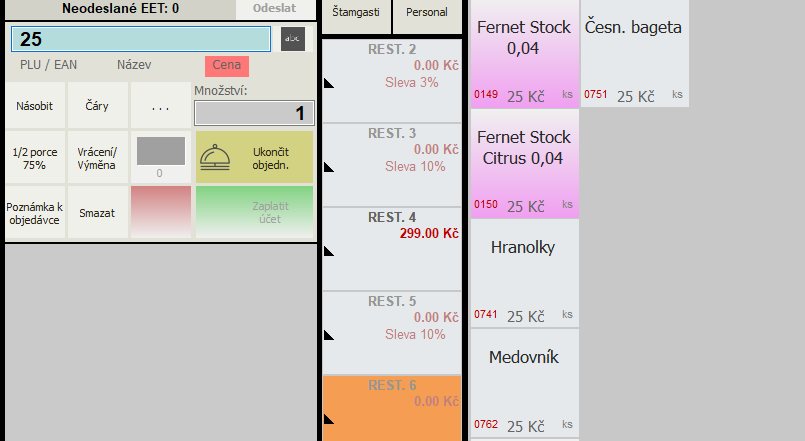Switch search mode to Název
Screen dimensions: 805x441
134,65
